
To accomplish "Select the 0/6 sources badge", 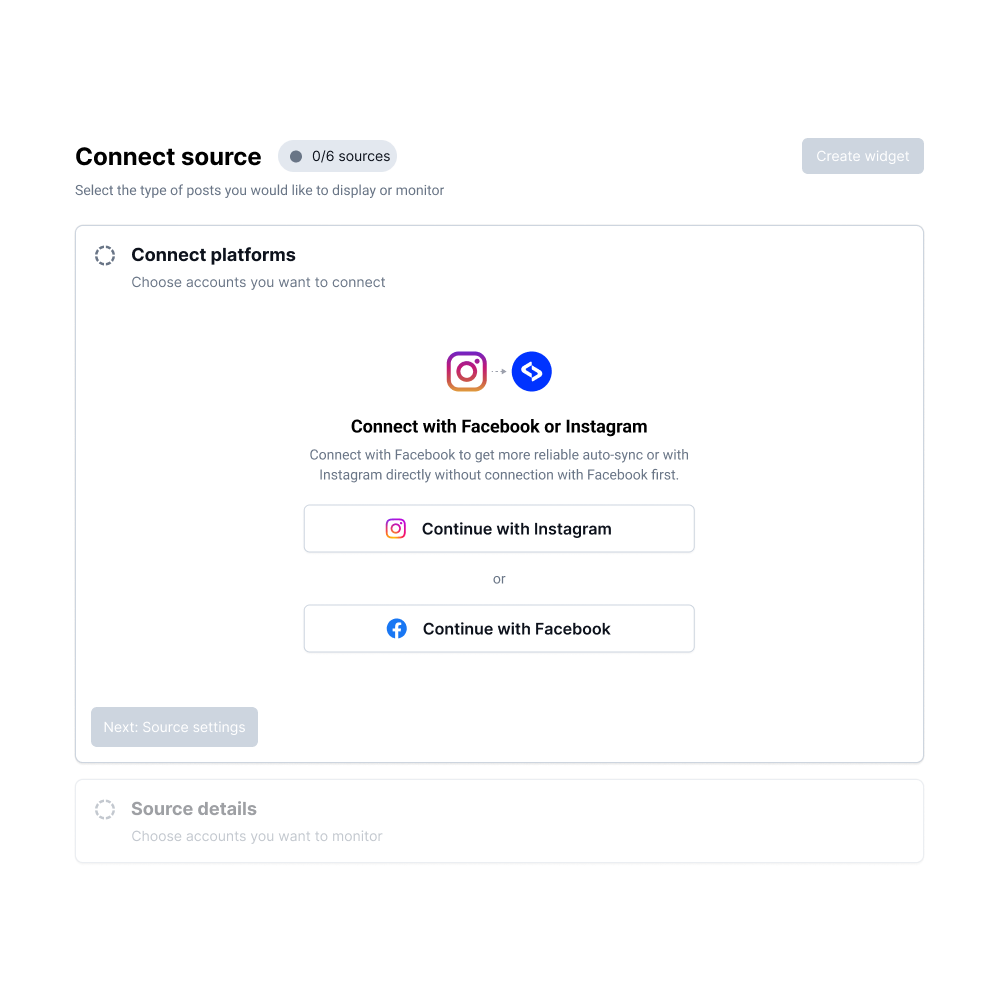I will click(x=337, y=156).
